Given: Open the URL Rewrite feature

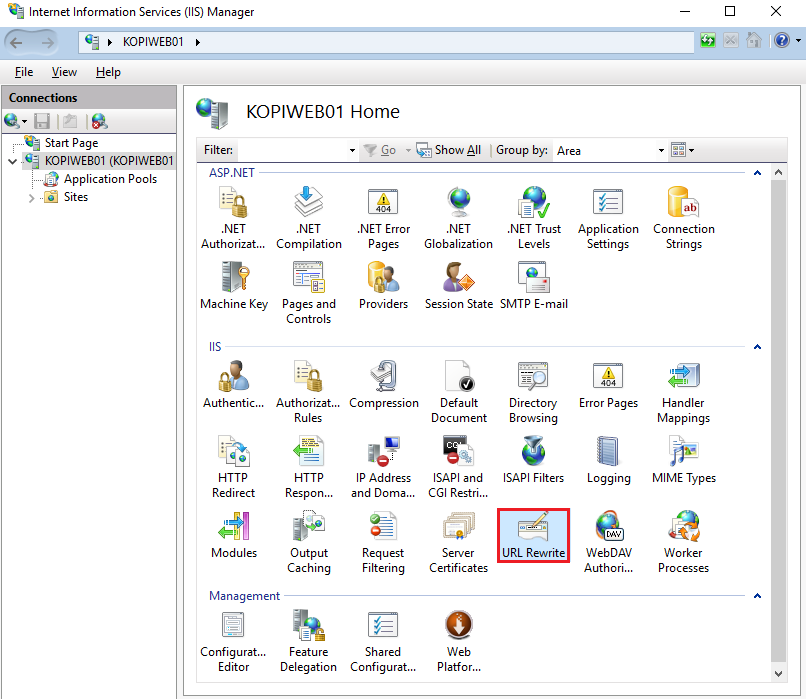Looking at the screenshot, I should (533, 535).
